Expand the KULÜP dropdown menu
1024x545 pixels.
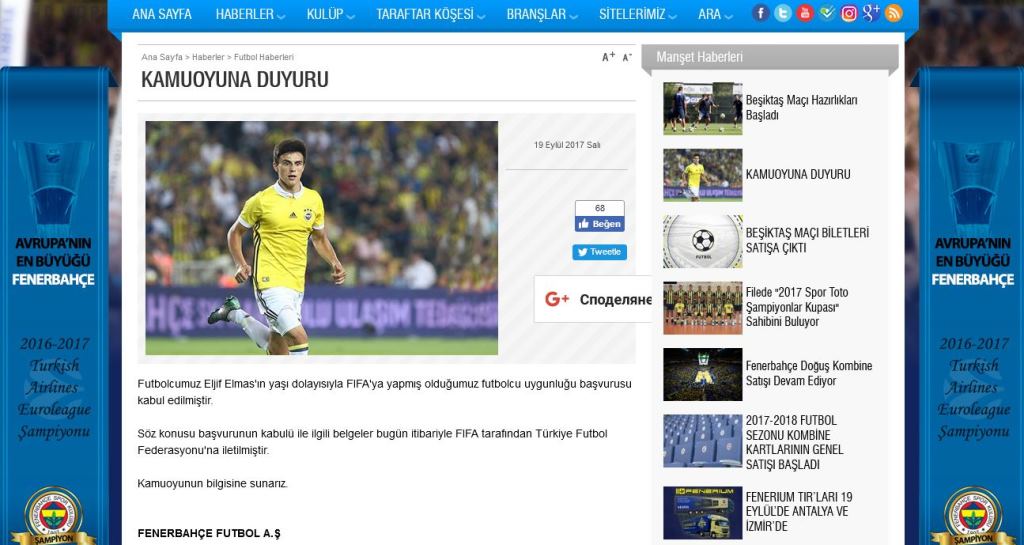[x=331, y=15]
